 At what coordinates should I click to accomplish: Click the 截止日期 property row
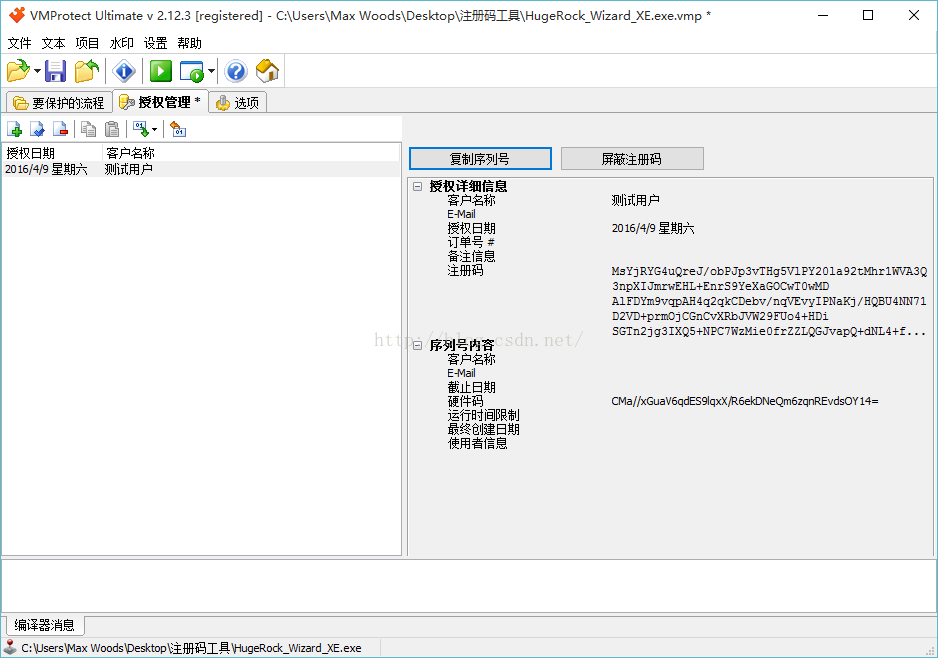670,387
